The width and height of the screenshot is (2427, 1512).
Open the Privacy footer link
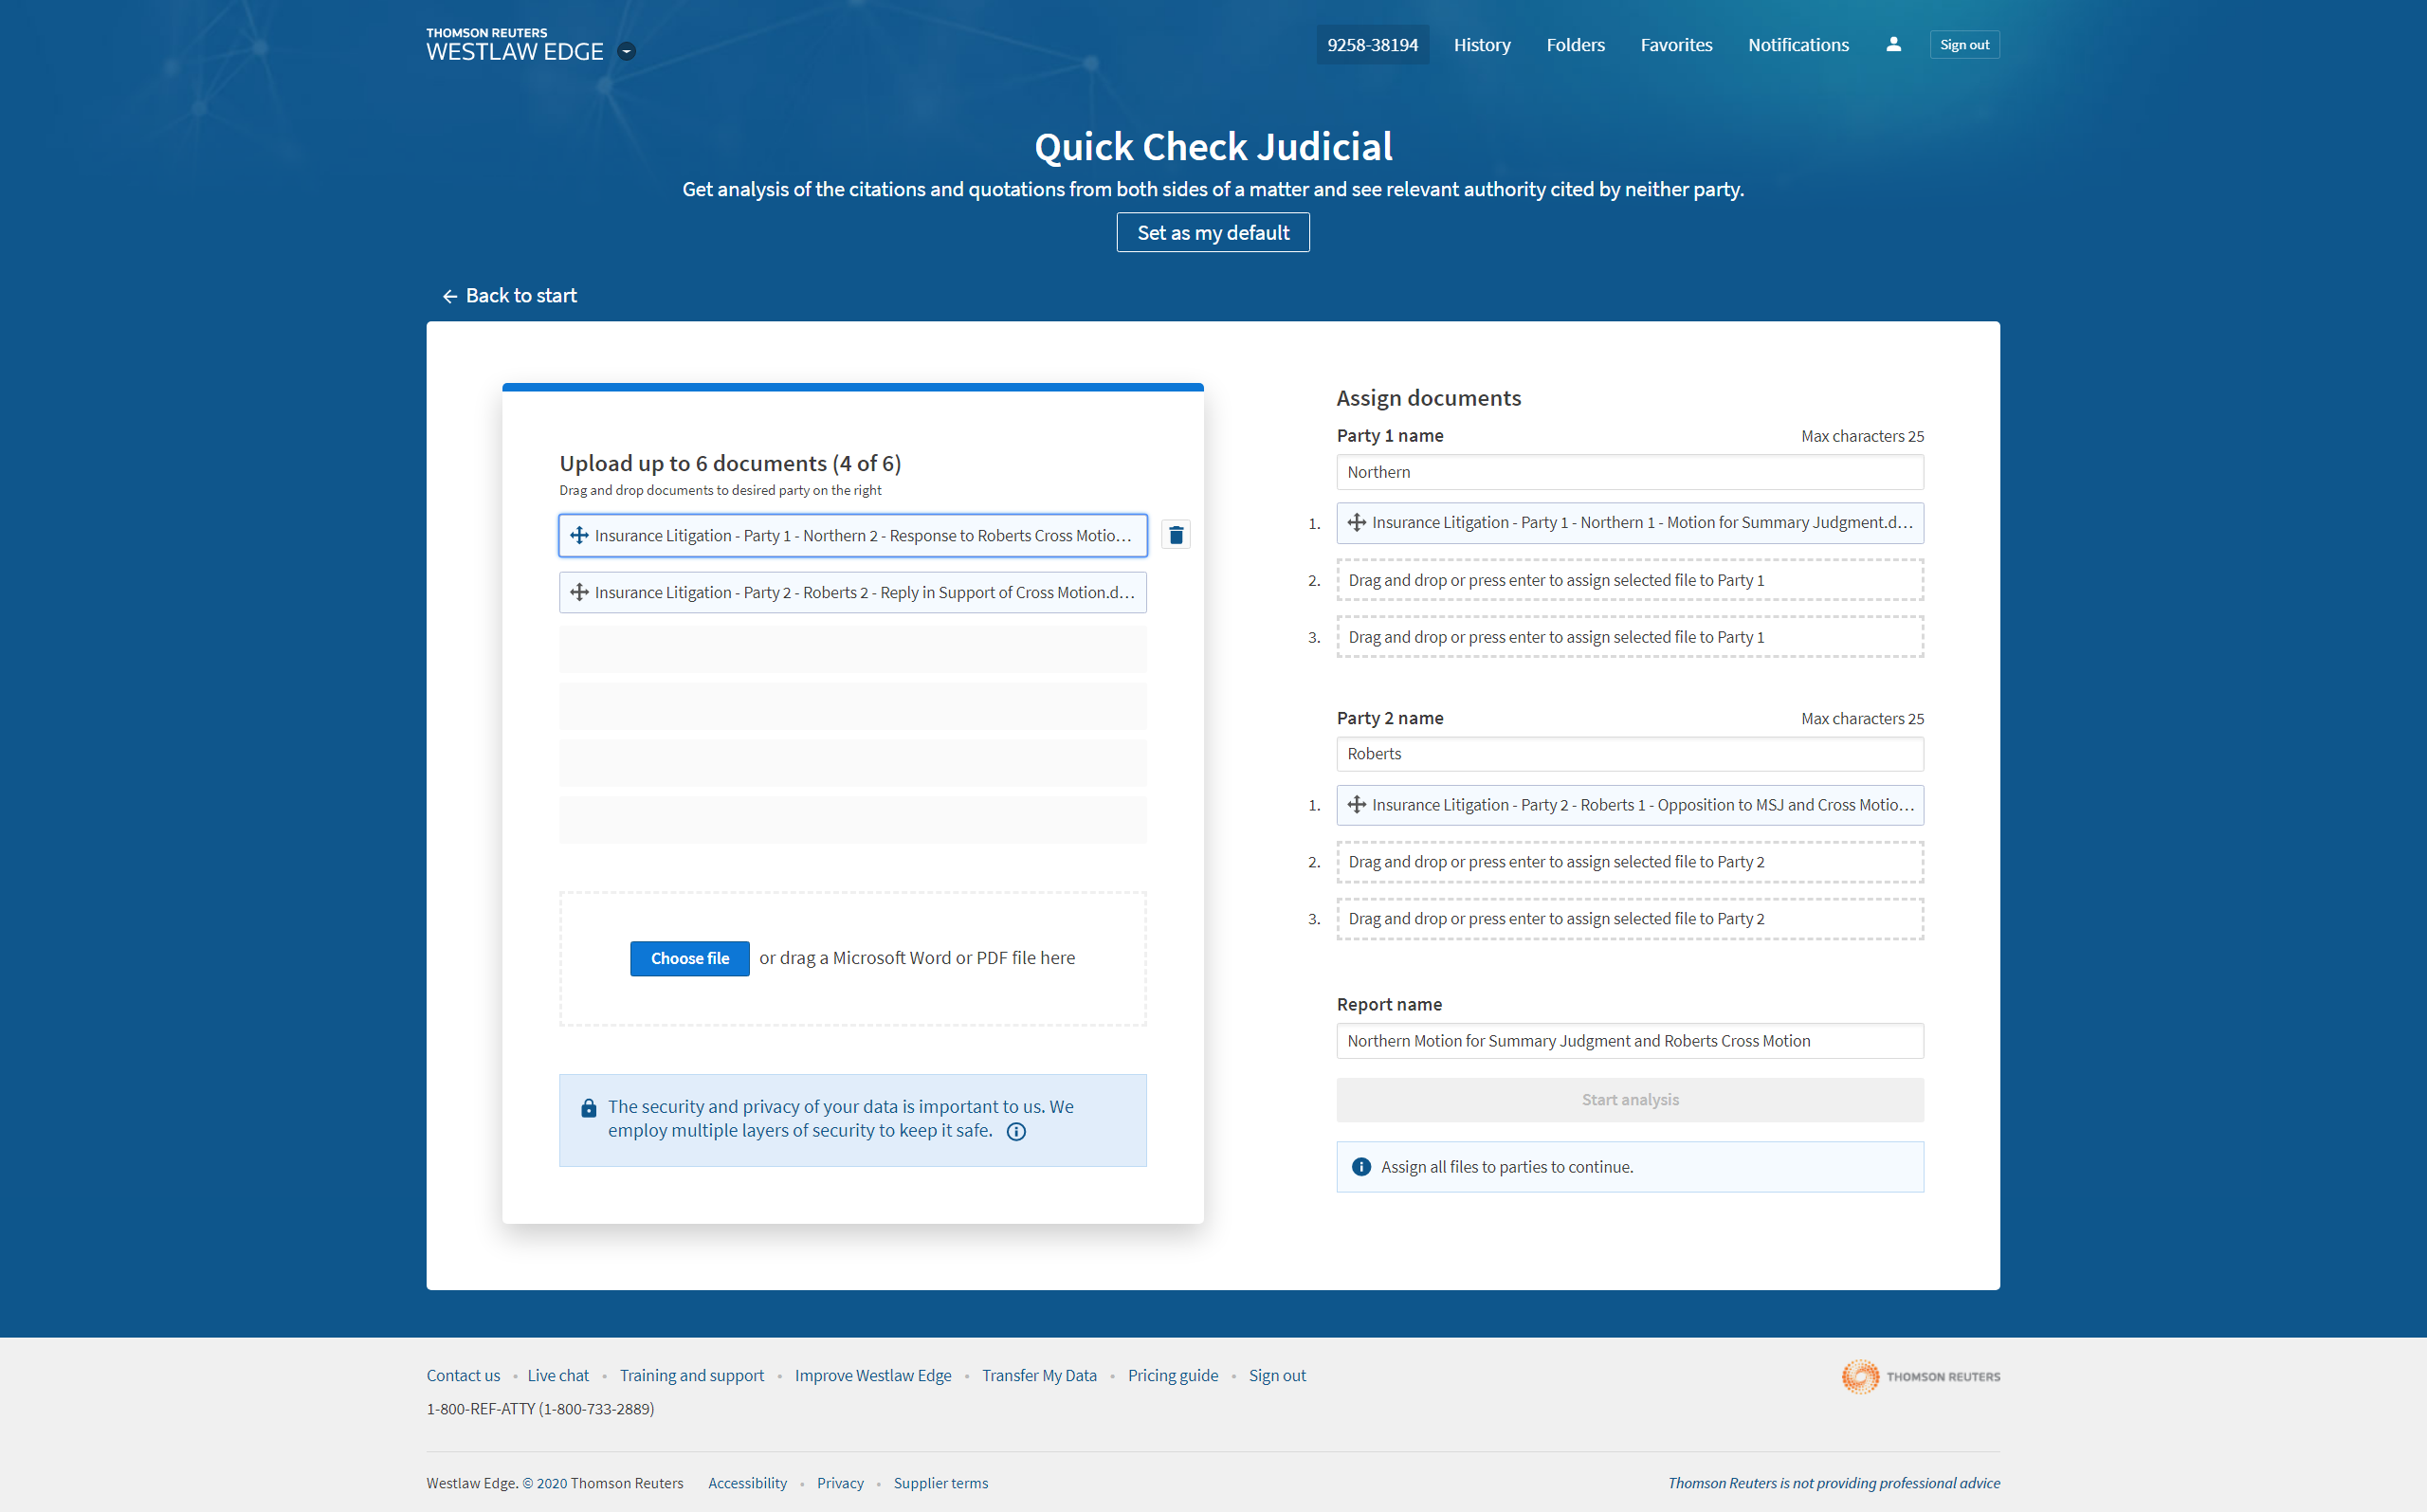pos(840,1483)
